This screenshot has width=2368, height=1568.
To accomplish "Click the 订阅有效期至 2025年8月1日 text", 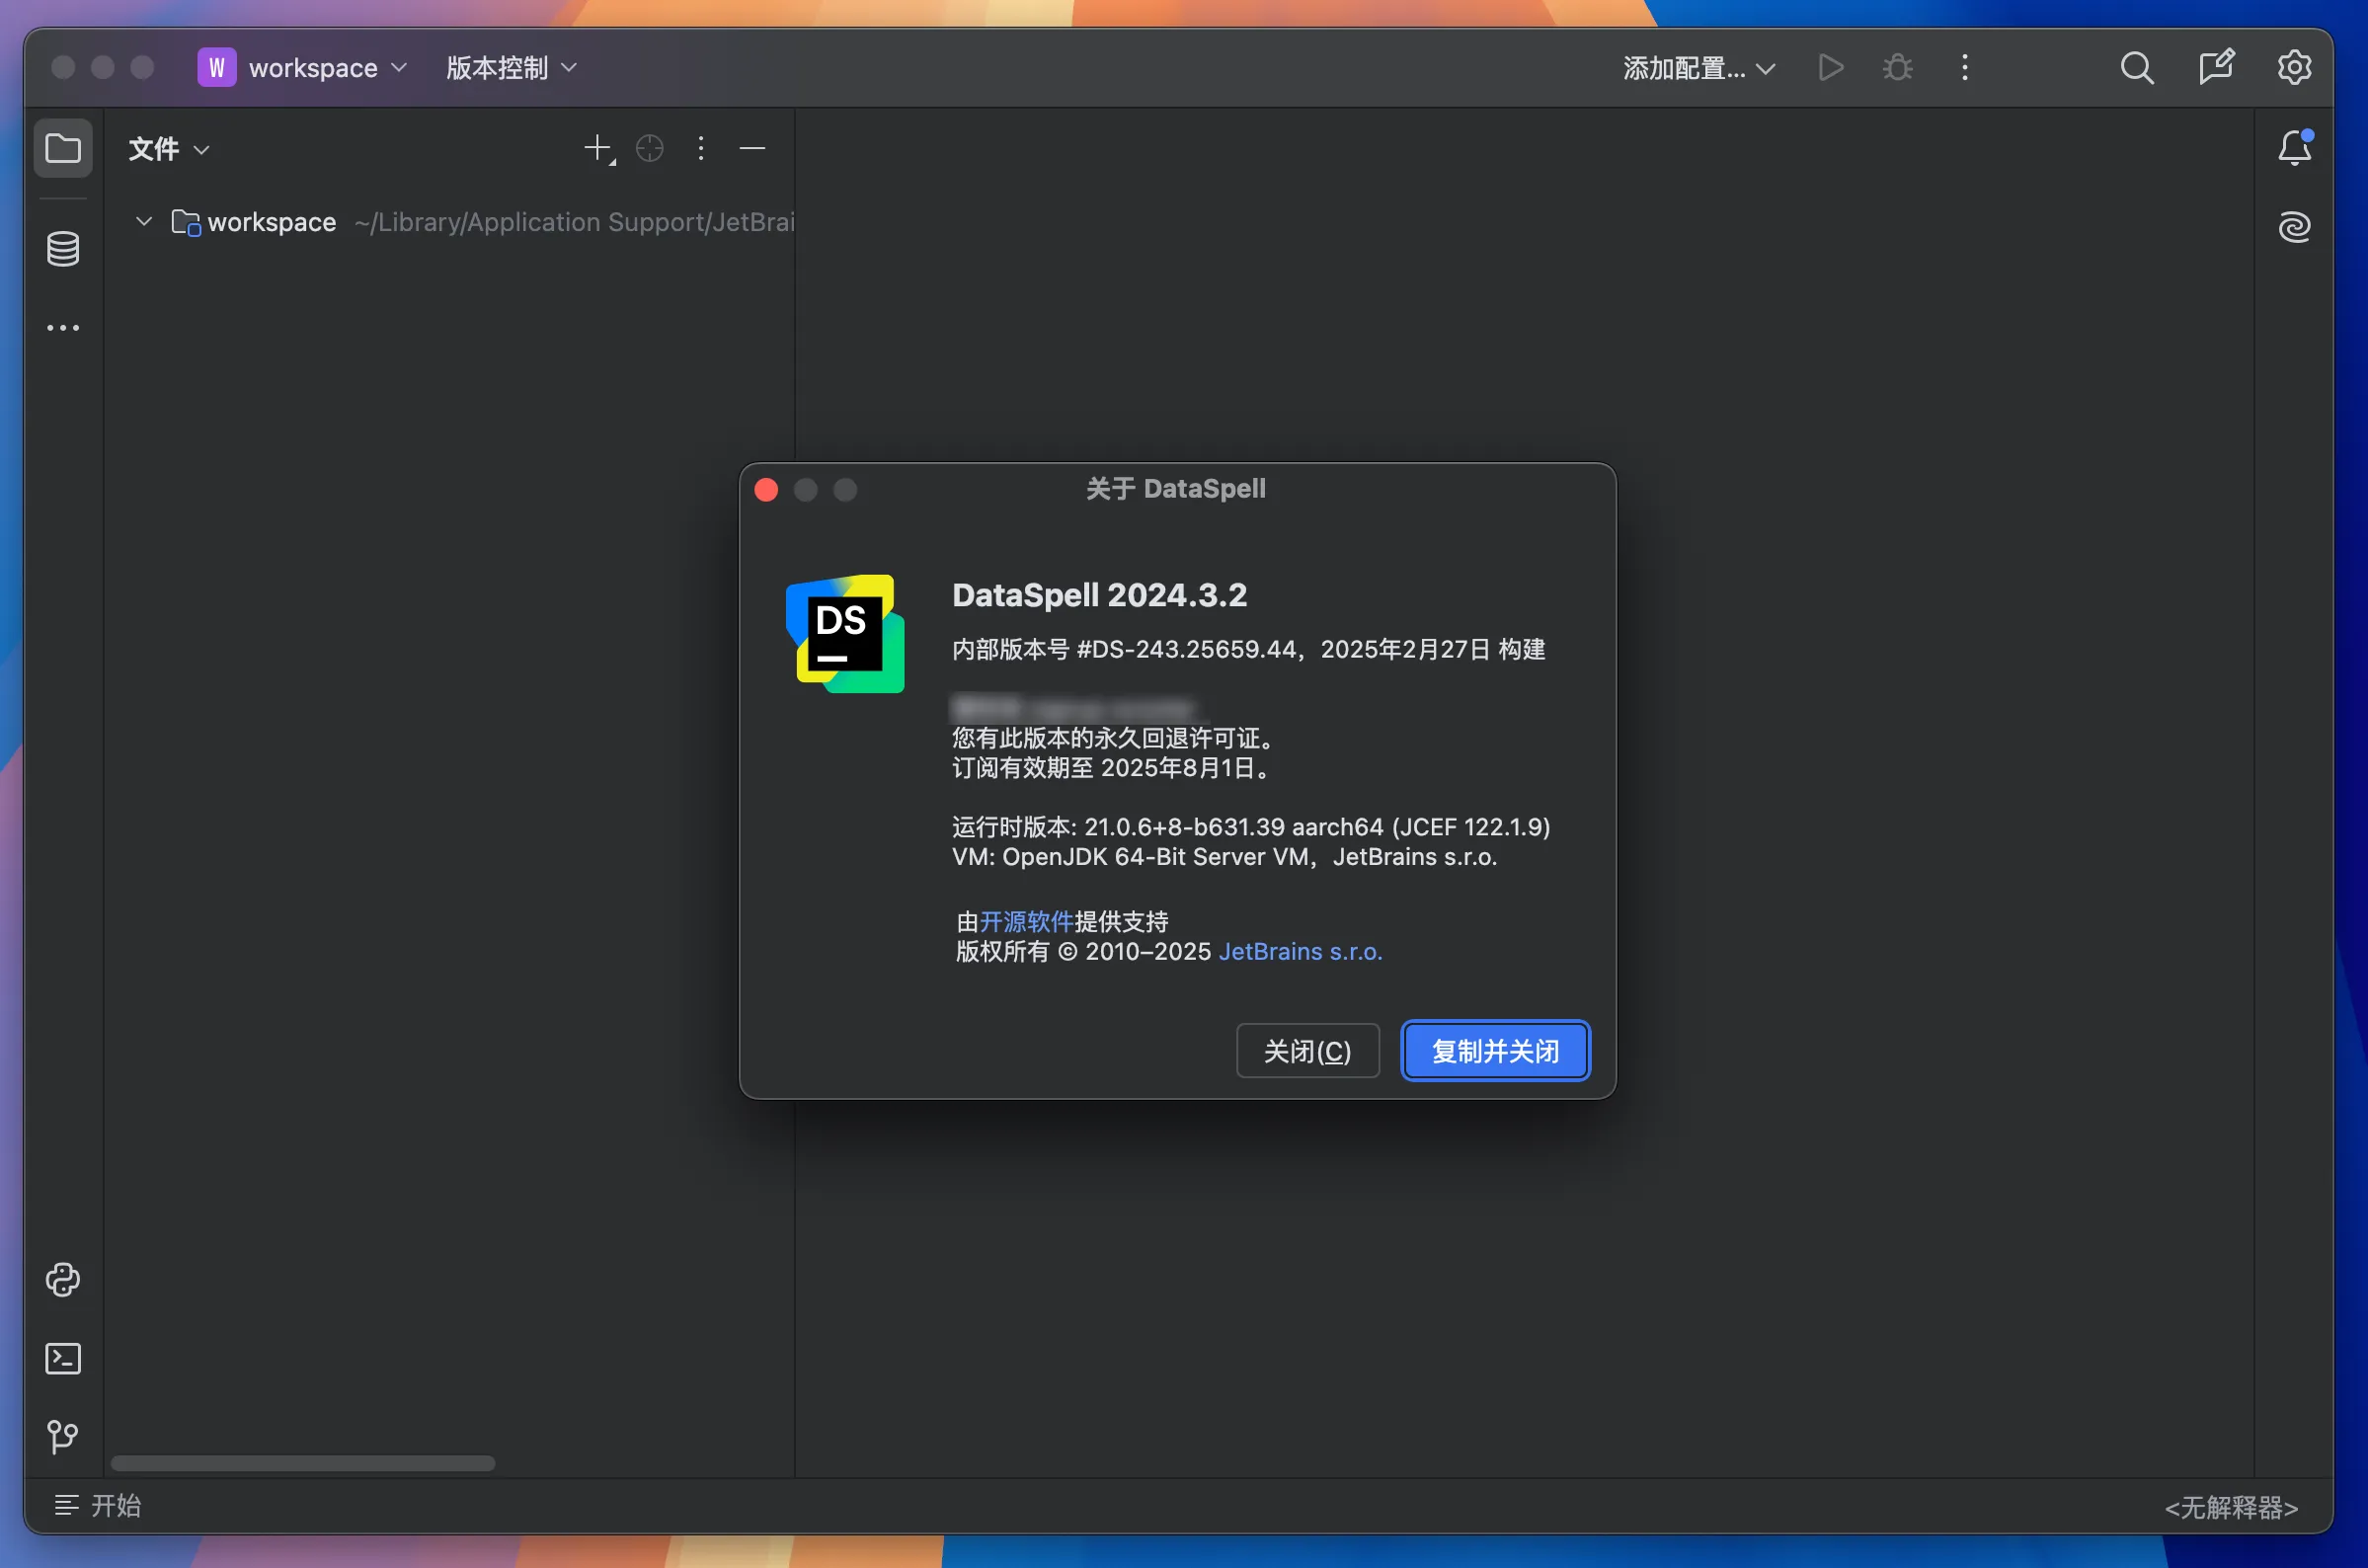I will (1111, 768).
